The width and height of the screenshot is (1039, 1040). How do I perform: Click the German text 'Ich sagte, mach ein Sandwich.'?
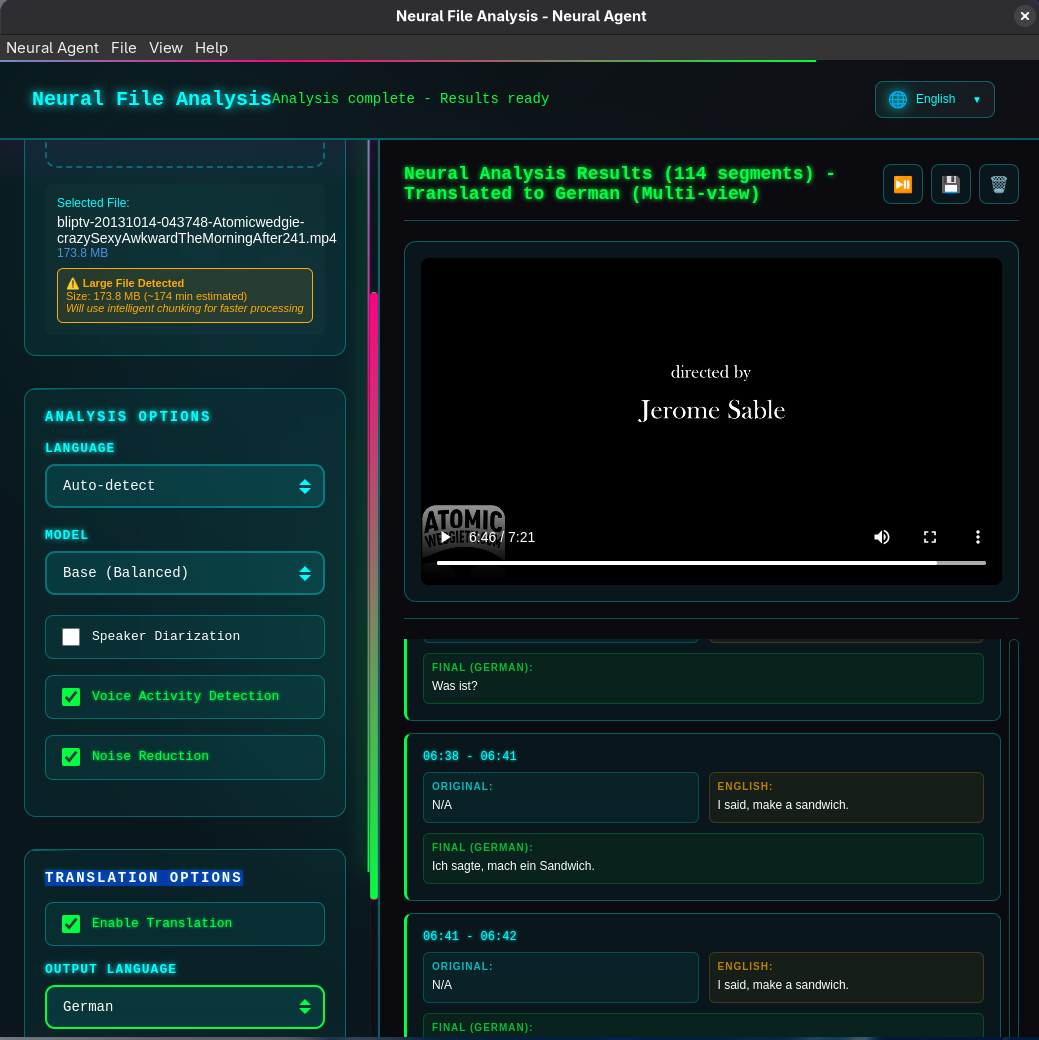point(513,866)
